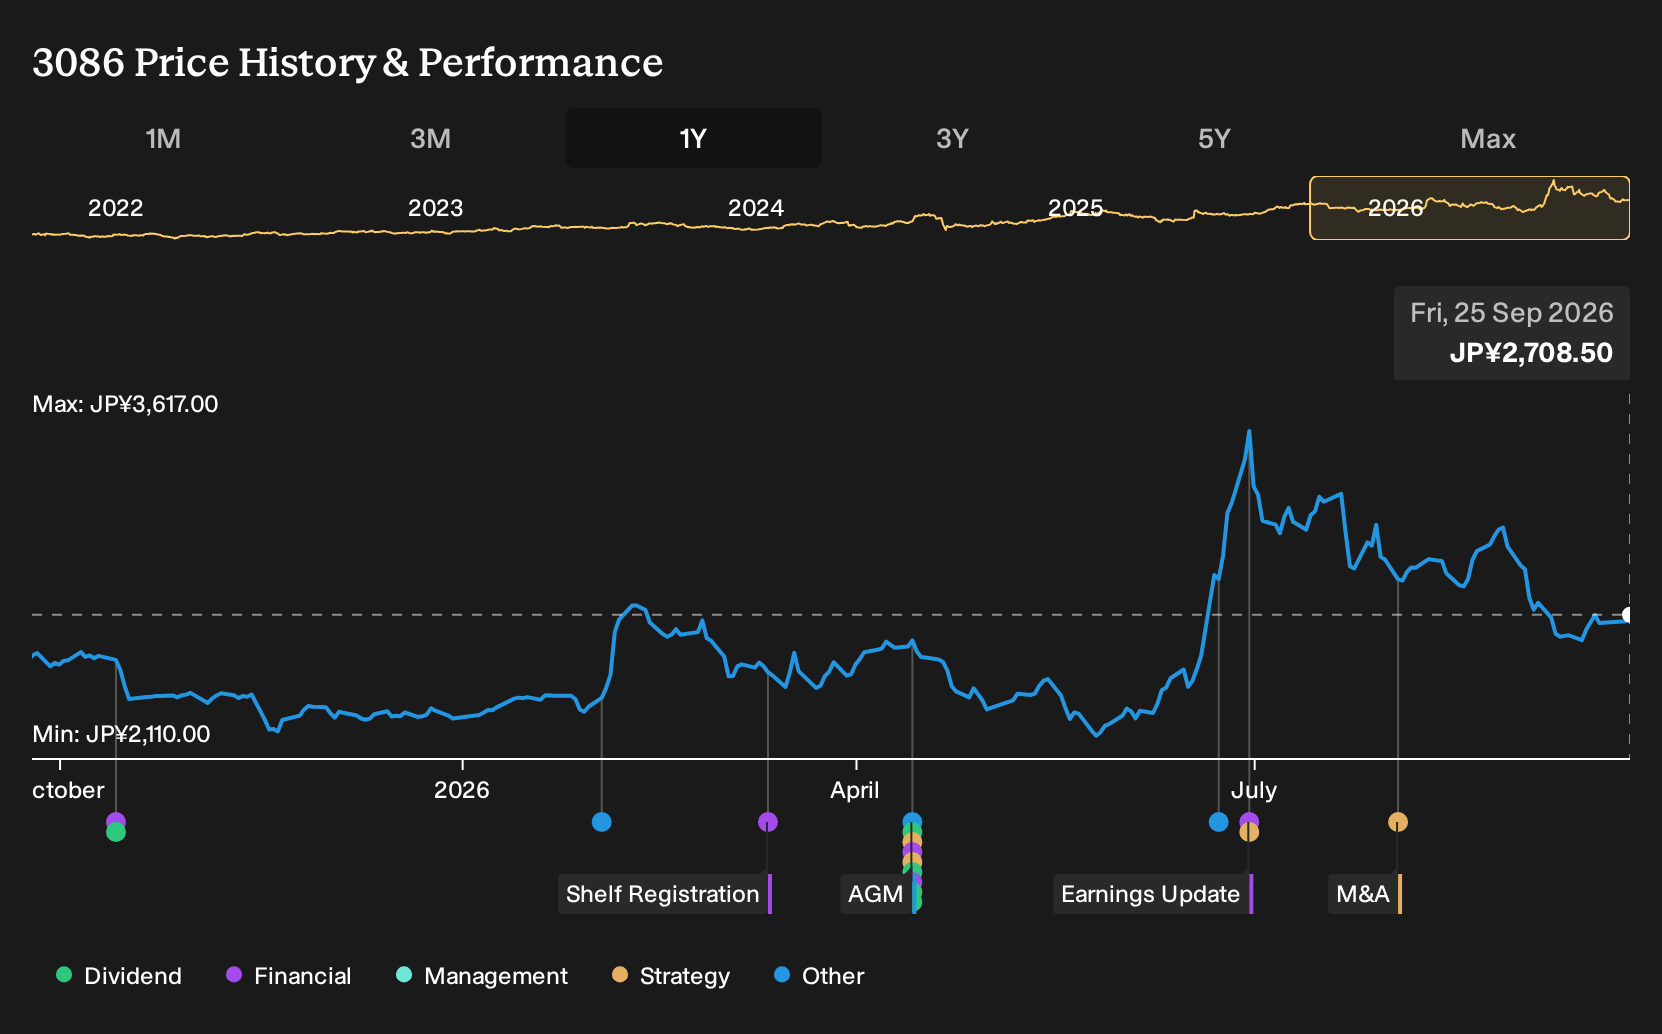Click the 3086 Price History & Performance heading
The height and width of the screenshot is (1034, 1662).
tap(348, 62)
